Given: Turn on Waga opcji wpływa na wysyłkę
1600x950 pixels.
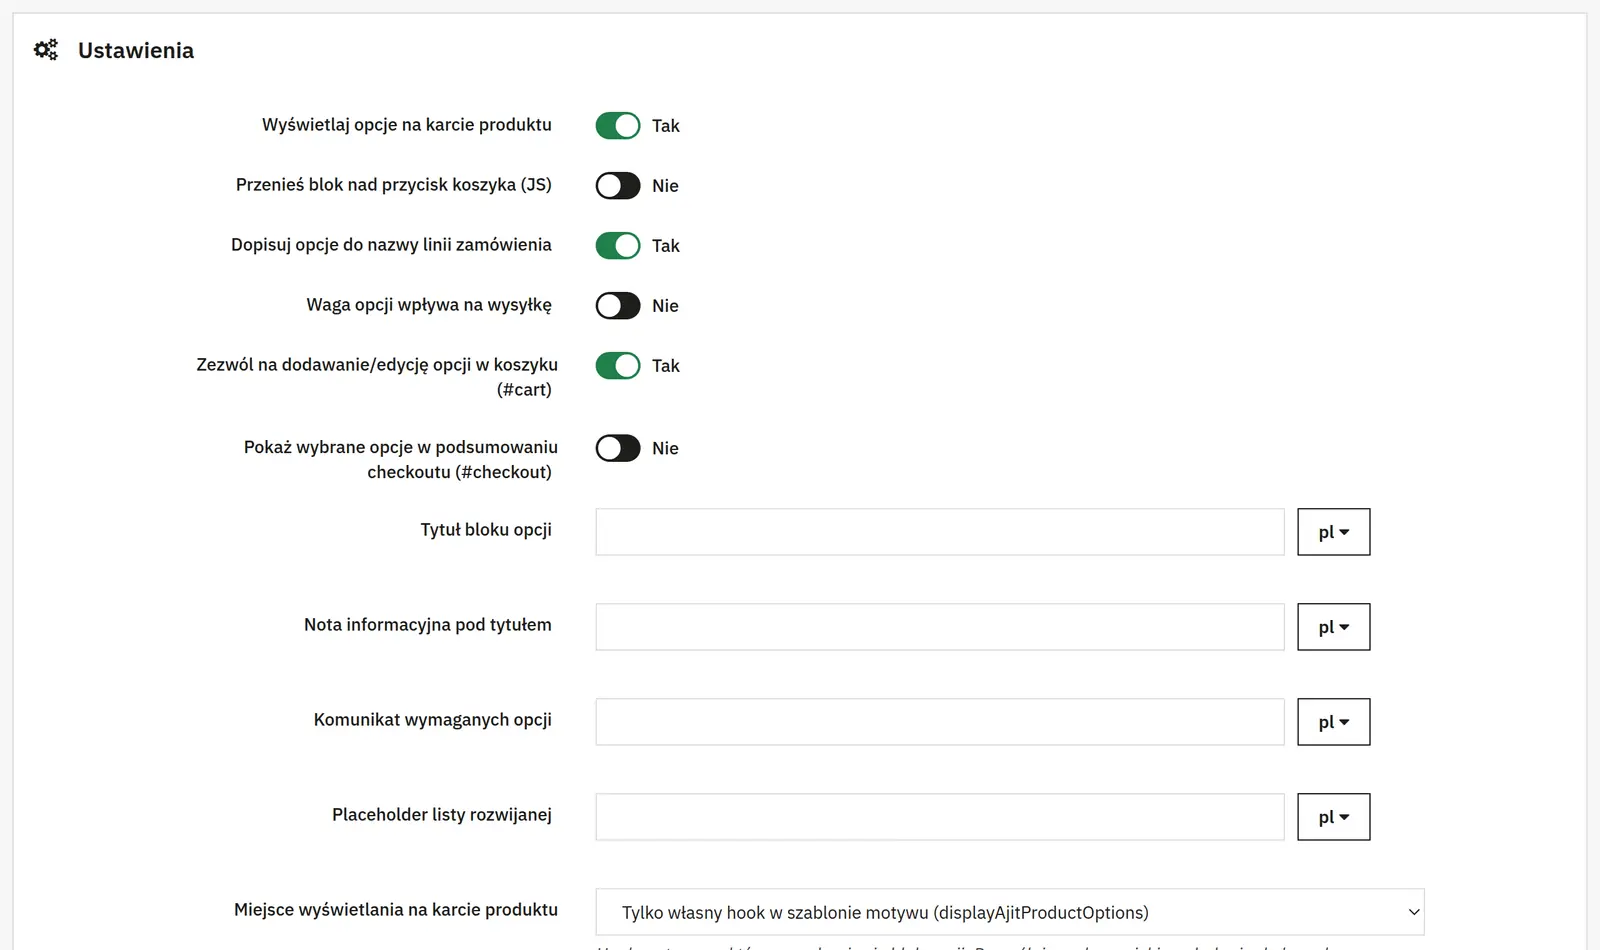Looking at the screenshot, I should click(x=618, y=306).
